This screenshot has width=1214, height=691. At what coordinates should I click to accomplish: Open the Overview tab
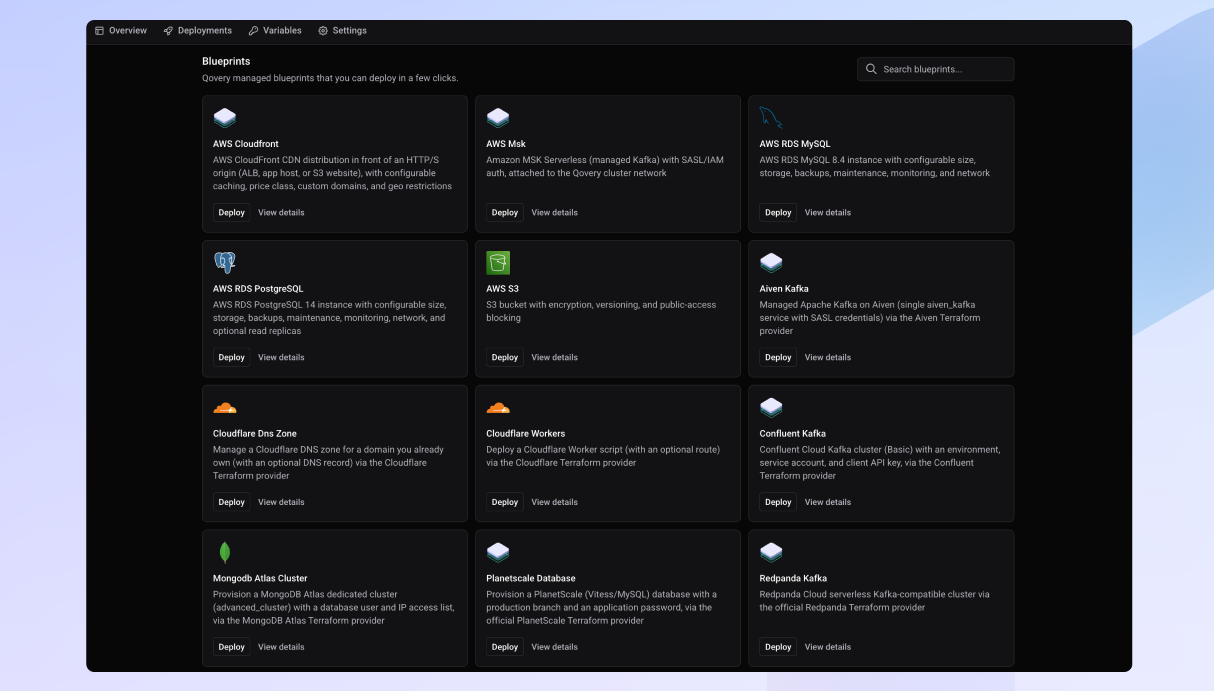point(121,31)
